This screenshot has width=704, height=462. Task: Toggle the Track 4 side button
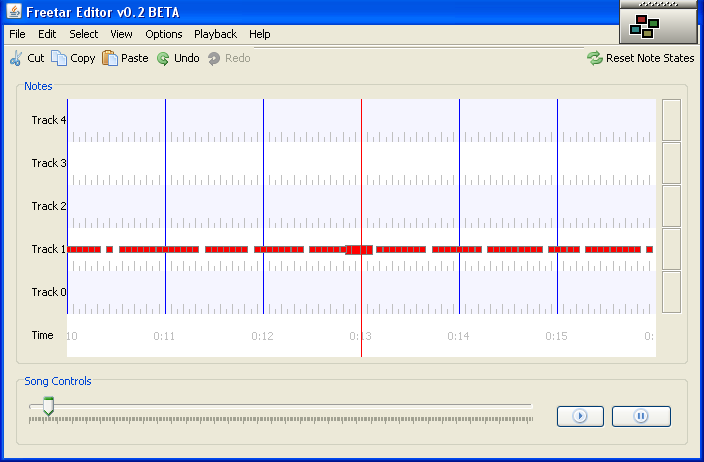pyautogui.click(x=672, y=120)
